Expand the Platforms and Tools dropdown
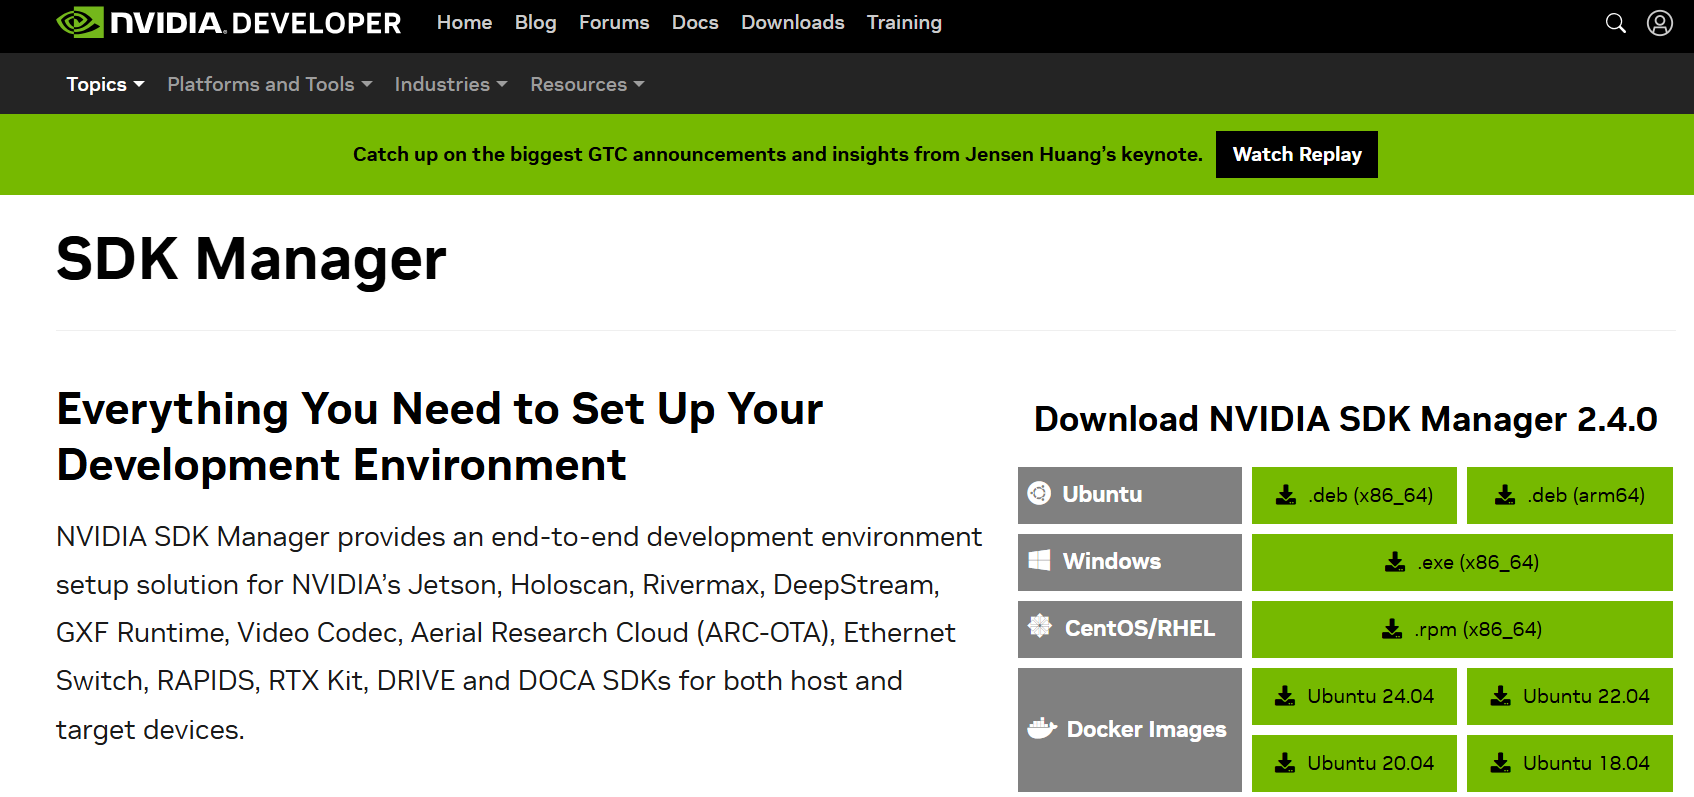This screenshot has height=797, width=1694. point(269,84)
